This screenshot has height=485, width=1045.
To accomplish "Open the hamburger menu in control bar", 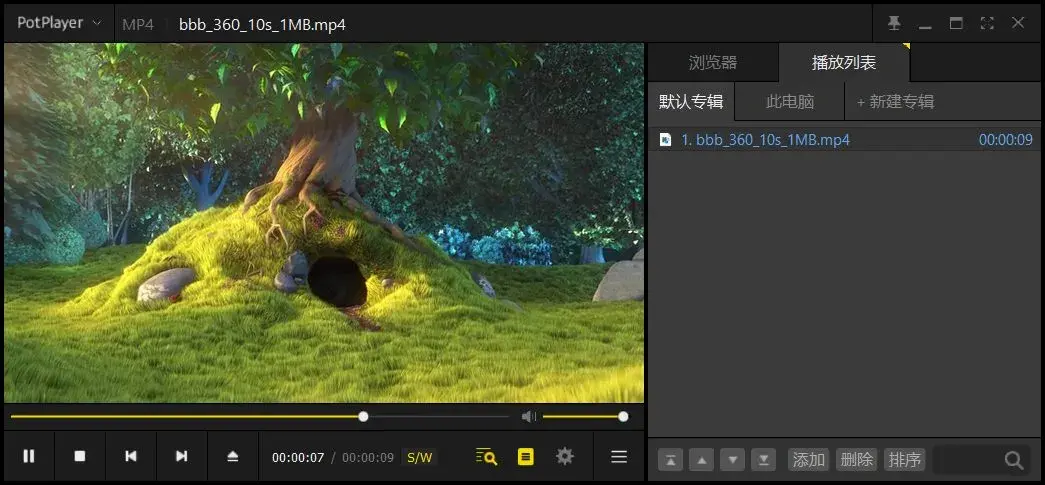I will point(619,457).
